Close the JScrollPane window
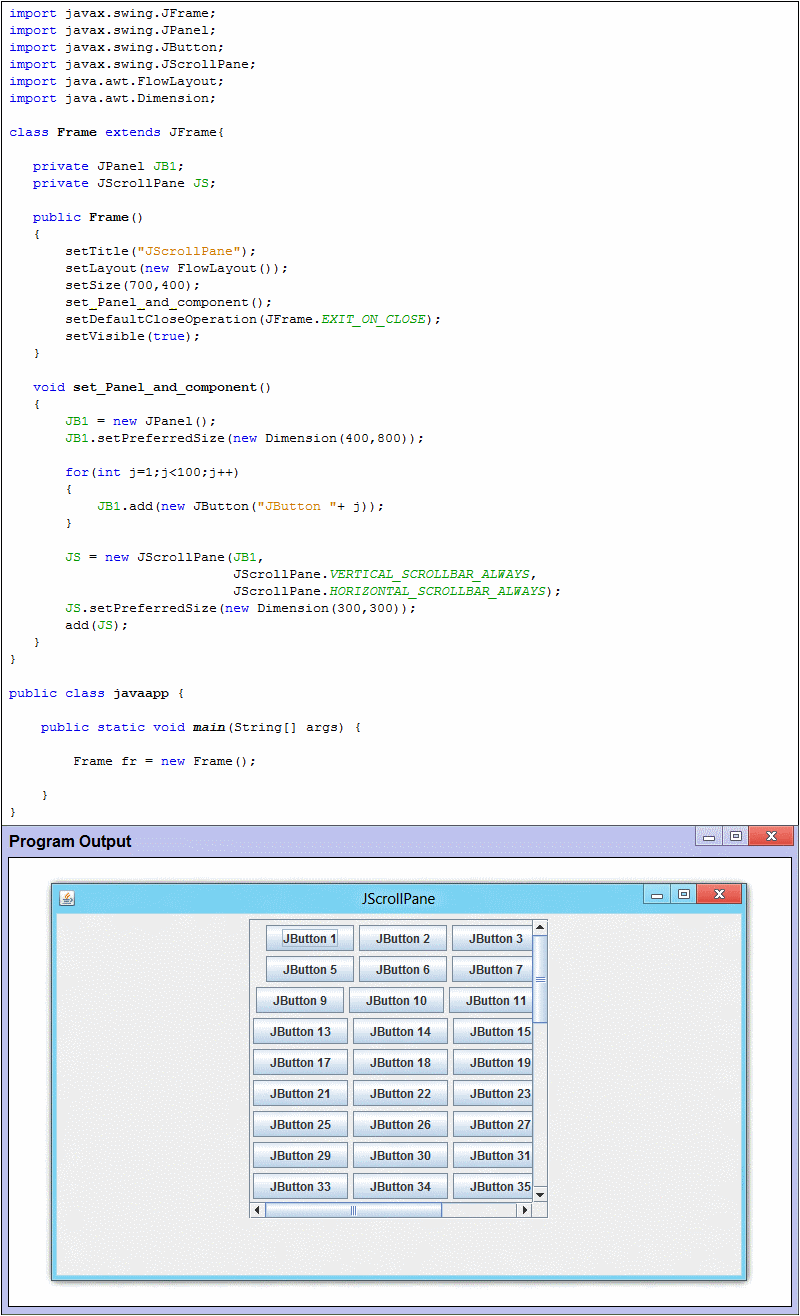This screenshot has width=800, height=1316. pyautogui.click(x=718, y=895)
